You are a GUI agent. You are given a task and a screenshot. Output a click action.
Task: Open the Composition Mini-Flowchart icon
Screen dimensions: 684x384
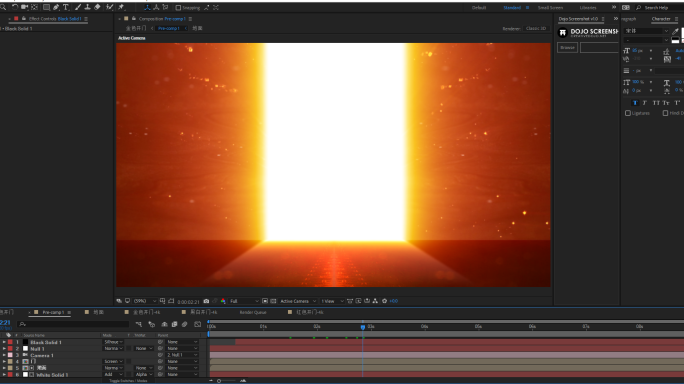coord(139,324)
